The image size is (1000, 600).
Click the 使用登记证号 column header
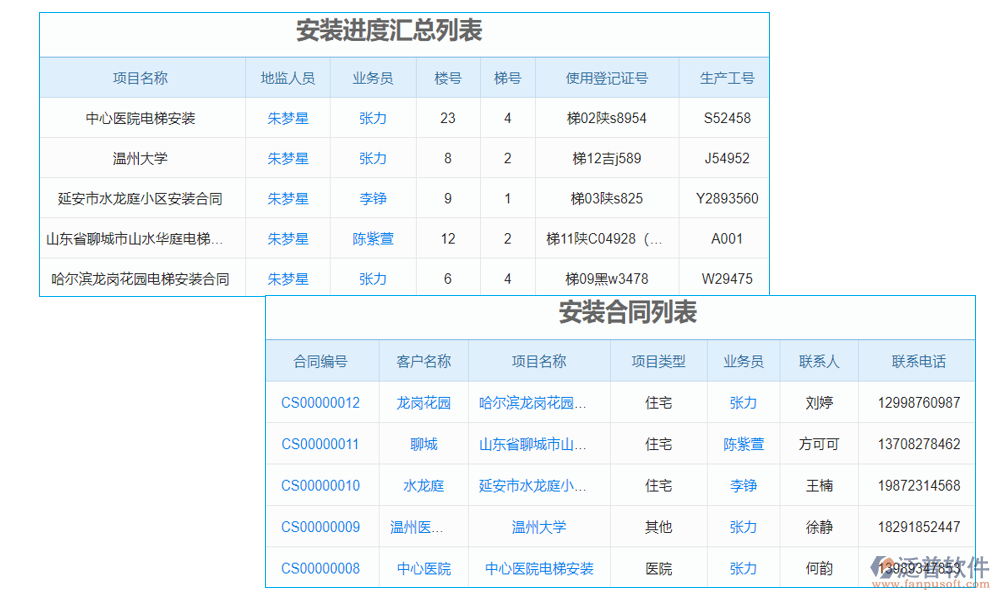(607, 77)
